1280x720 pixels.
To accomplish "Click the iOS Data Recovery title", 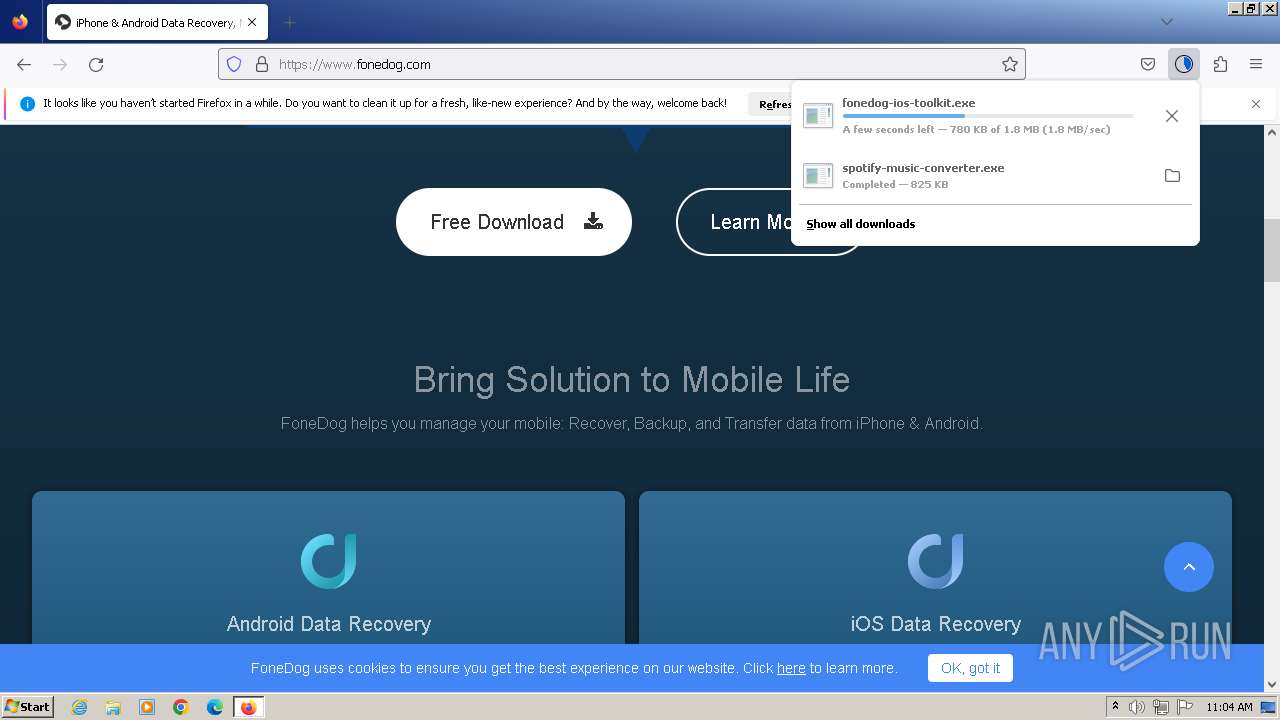I will click(x=936, y=624).
